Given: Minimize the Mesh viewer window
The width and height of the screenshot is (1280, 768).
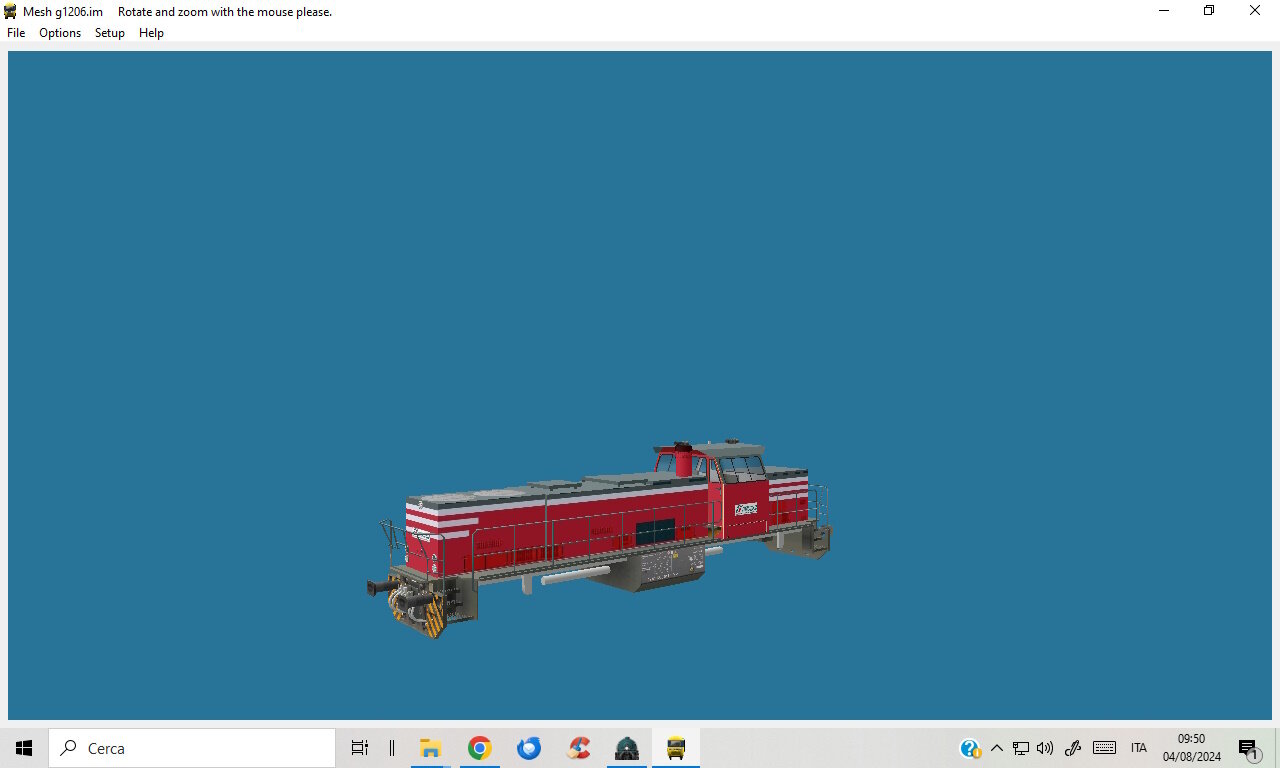Looking at the screenshot, I should click(x=1164, y=11).
